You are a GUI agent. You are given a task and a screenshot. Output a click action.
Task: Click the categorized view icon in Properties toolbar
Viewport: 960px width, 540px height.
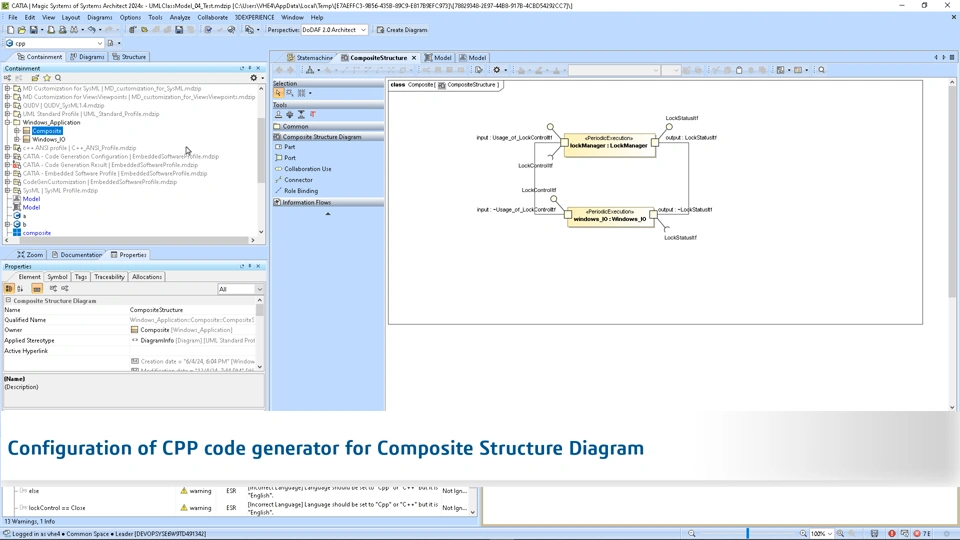click(9, 289)
